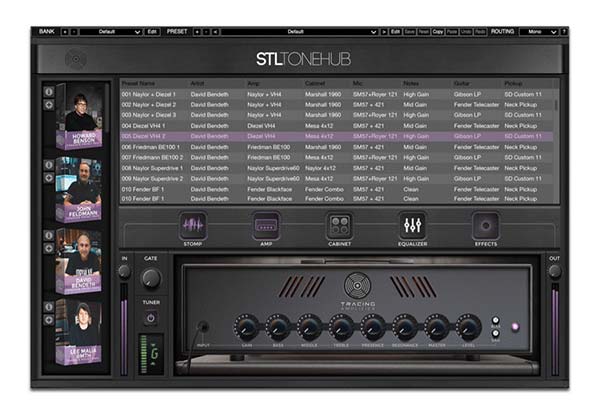Click the Bank Edit button
This screenshot has width=600, height=420.
[152, 32]
